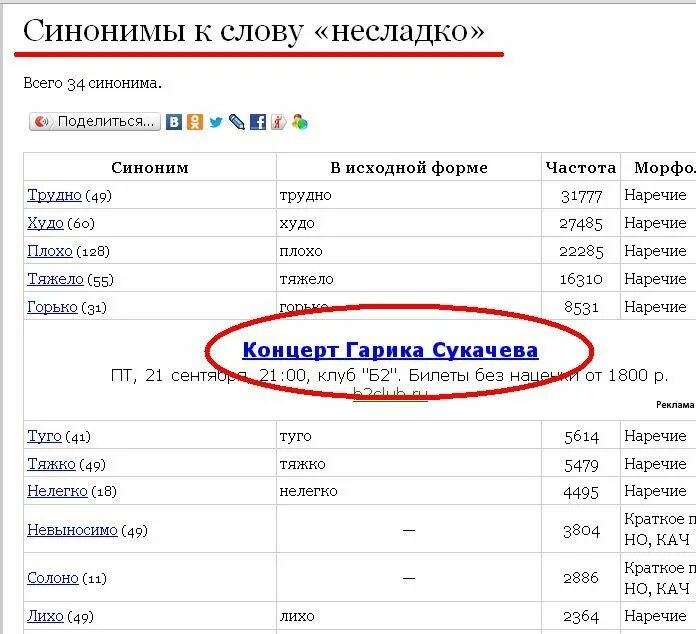Select frequency value 2364

(x=581, y=617)
